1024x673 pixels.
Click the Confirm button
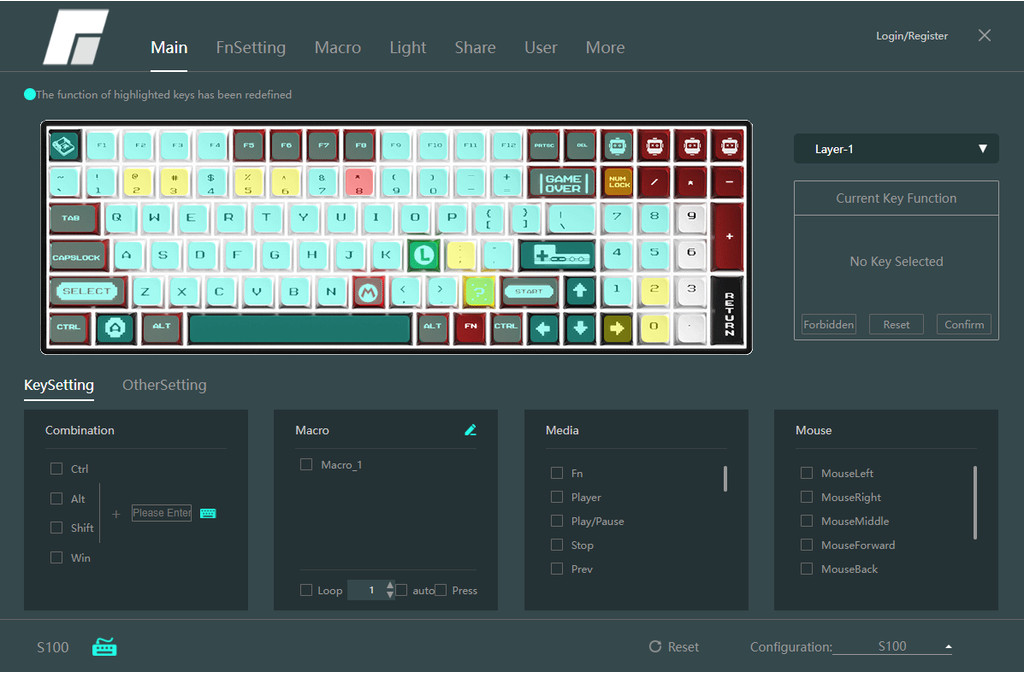(x=964, y=324)
